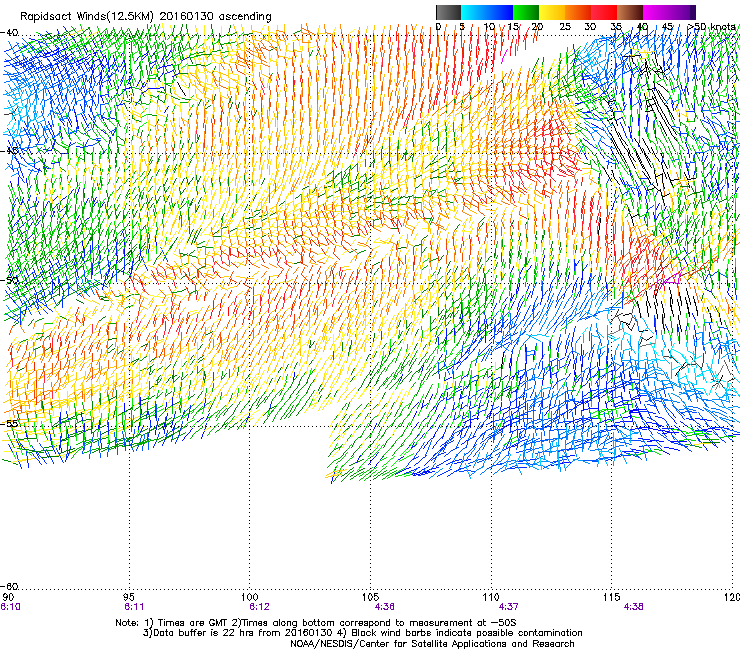Click the green 15-20 knots legend segment
The width and height of the screenshot is (740, 650).
[526, 12]
